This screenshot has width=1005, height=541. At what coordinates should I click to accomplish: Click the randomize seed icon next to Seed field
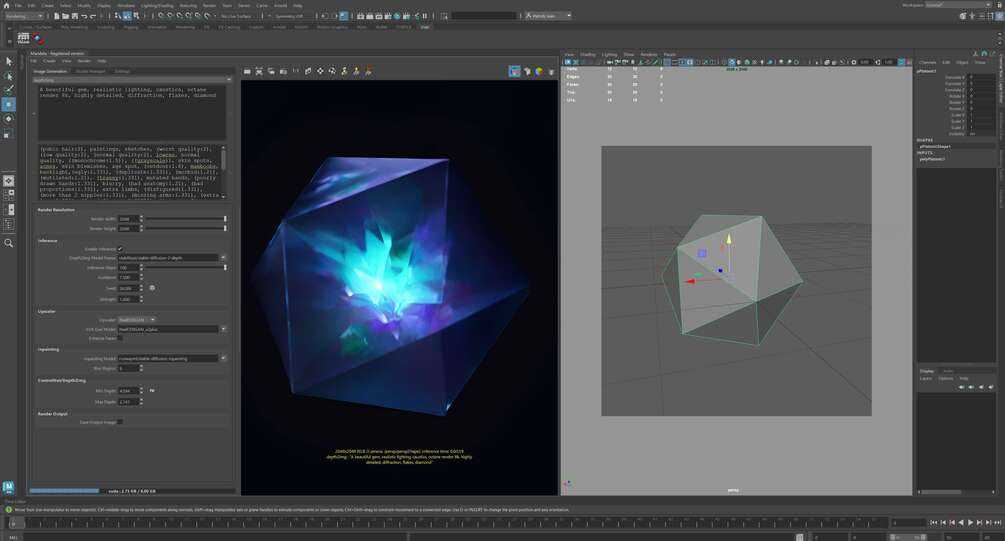coord(152,288)
